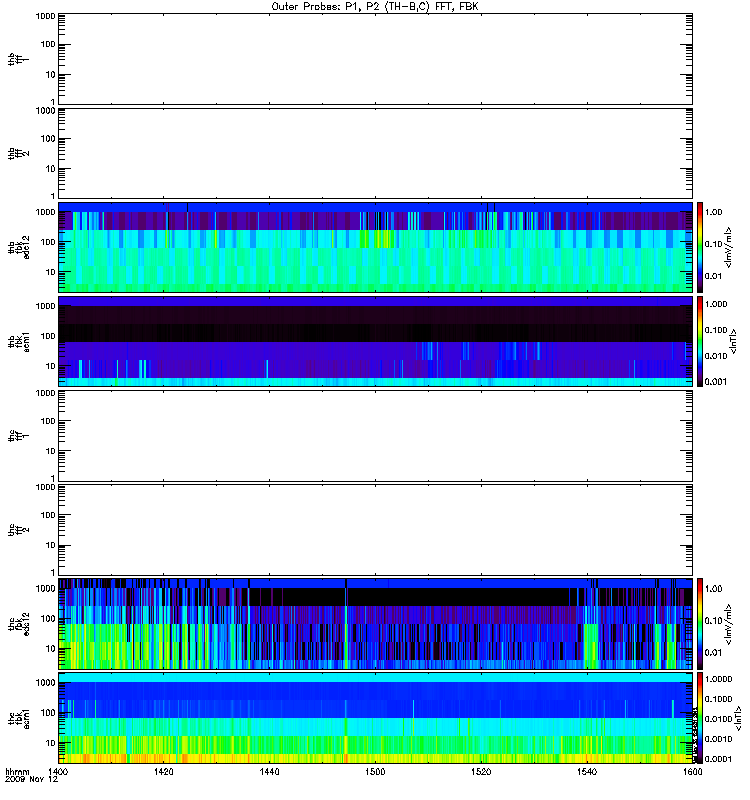750x800 pixels.
Task: Click the thb fbk scm1 color bar
Action: 700,341
